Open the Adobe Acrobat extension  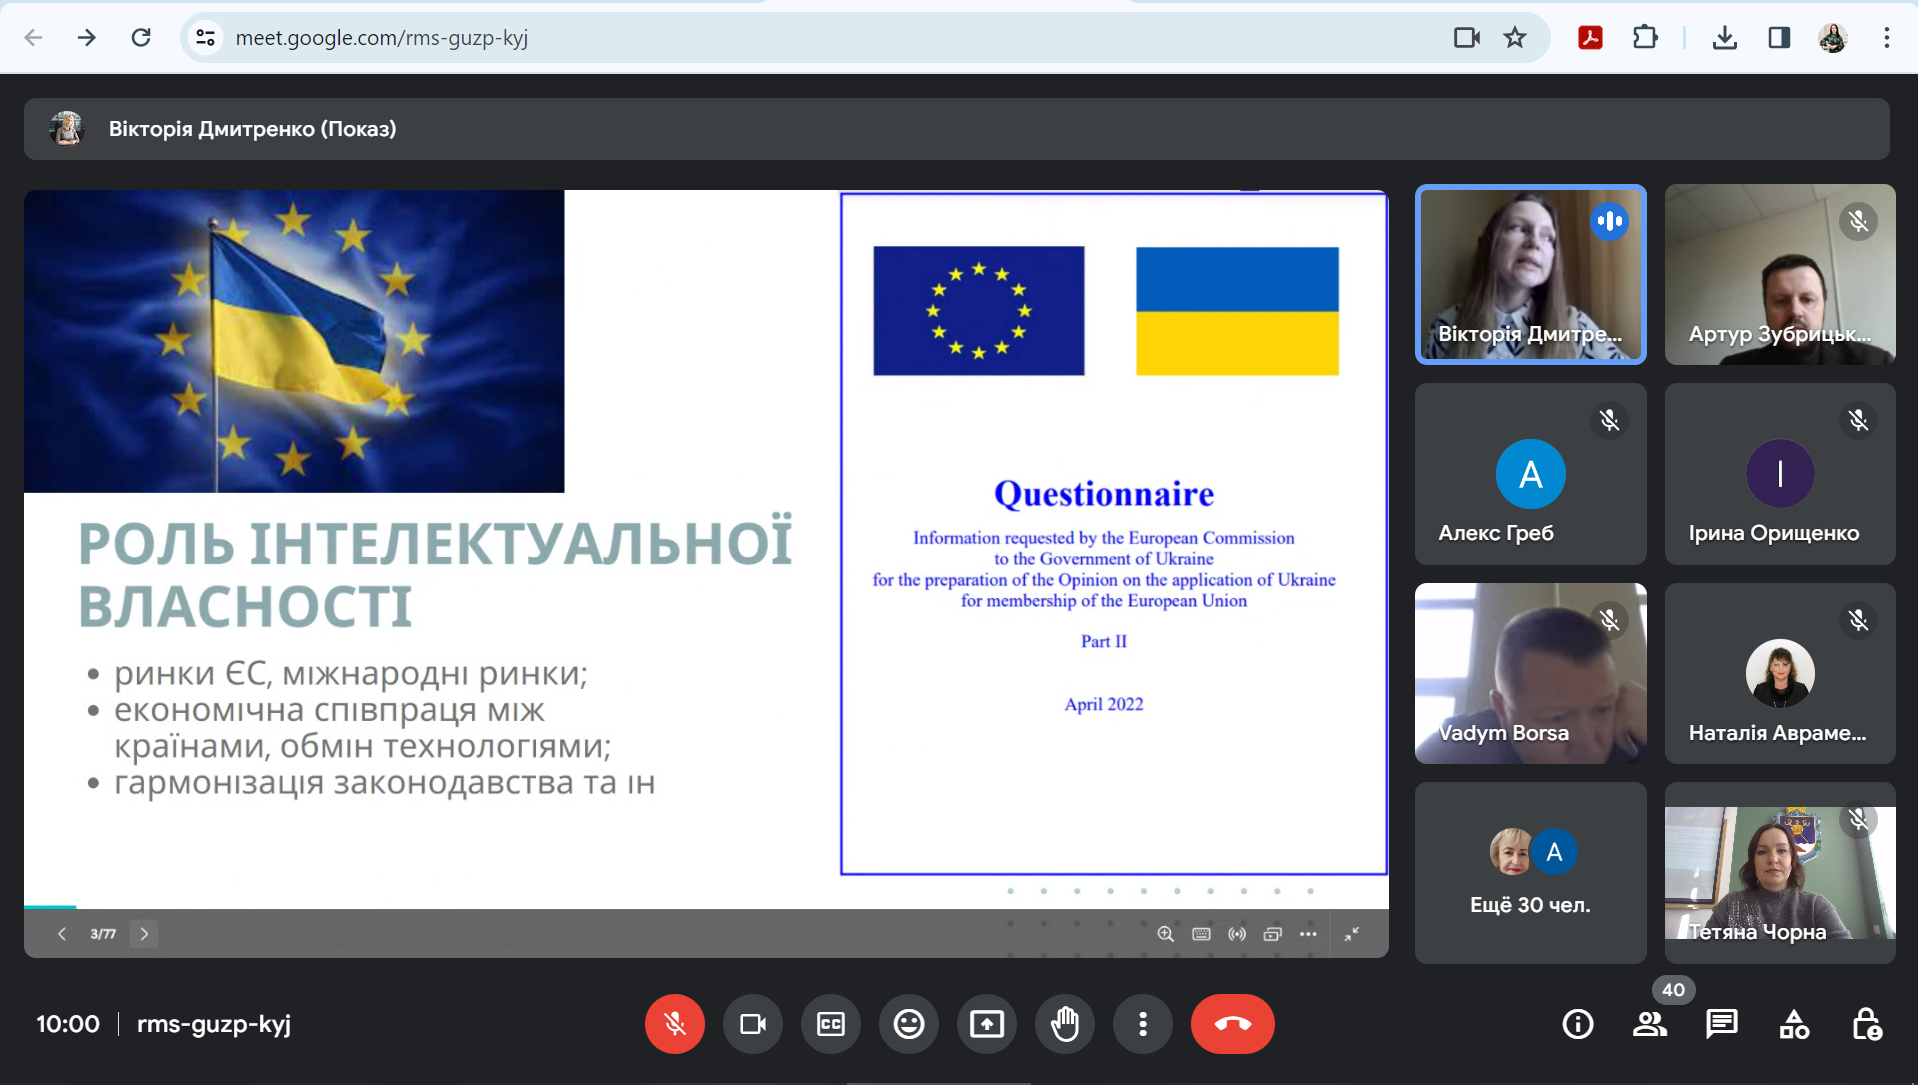tap(1590, 38)
